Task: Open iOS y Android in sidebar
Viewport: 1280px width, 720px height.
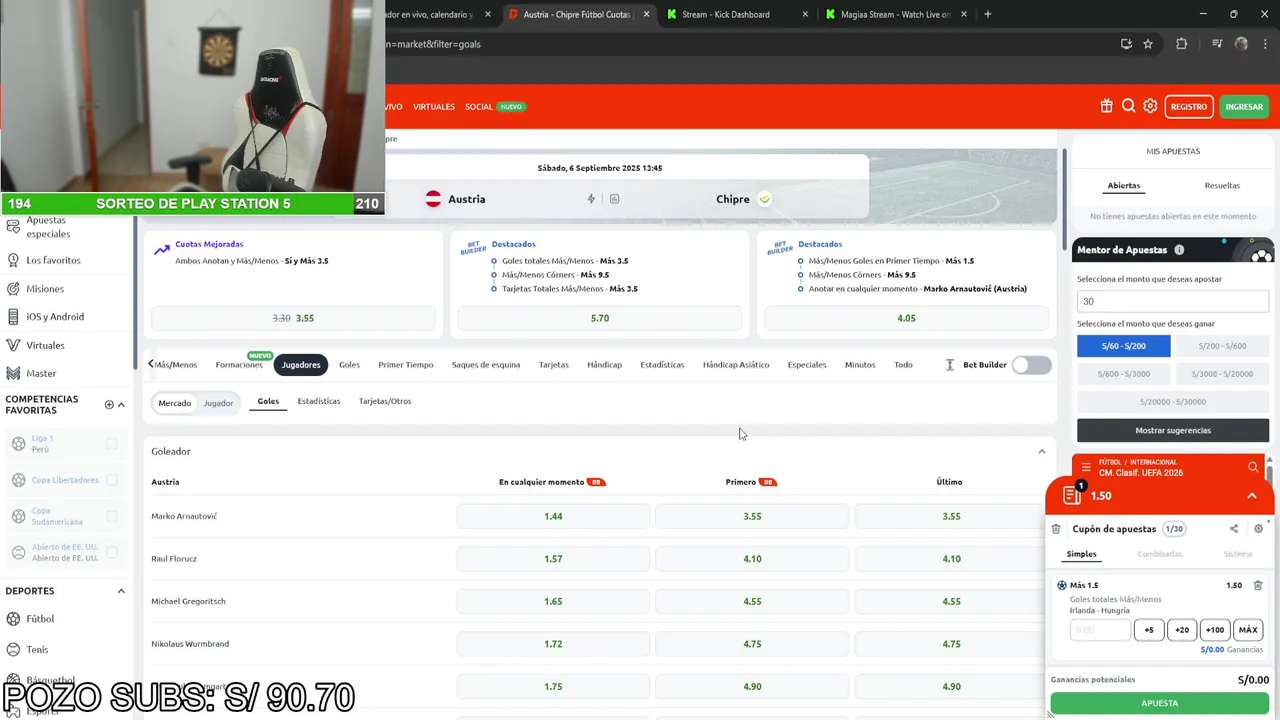Action: click(55, 317)
